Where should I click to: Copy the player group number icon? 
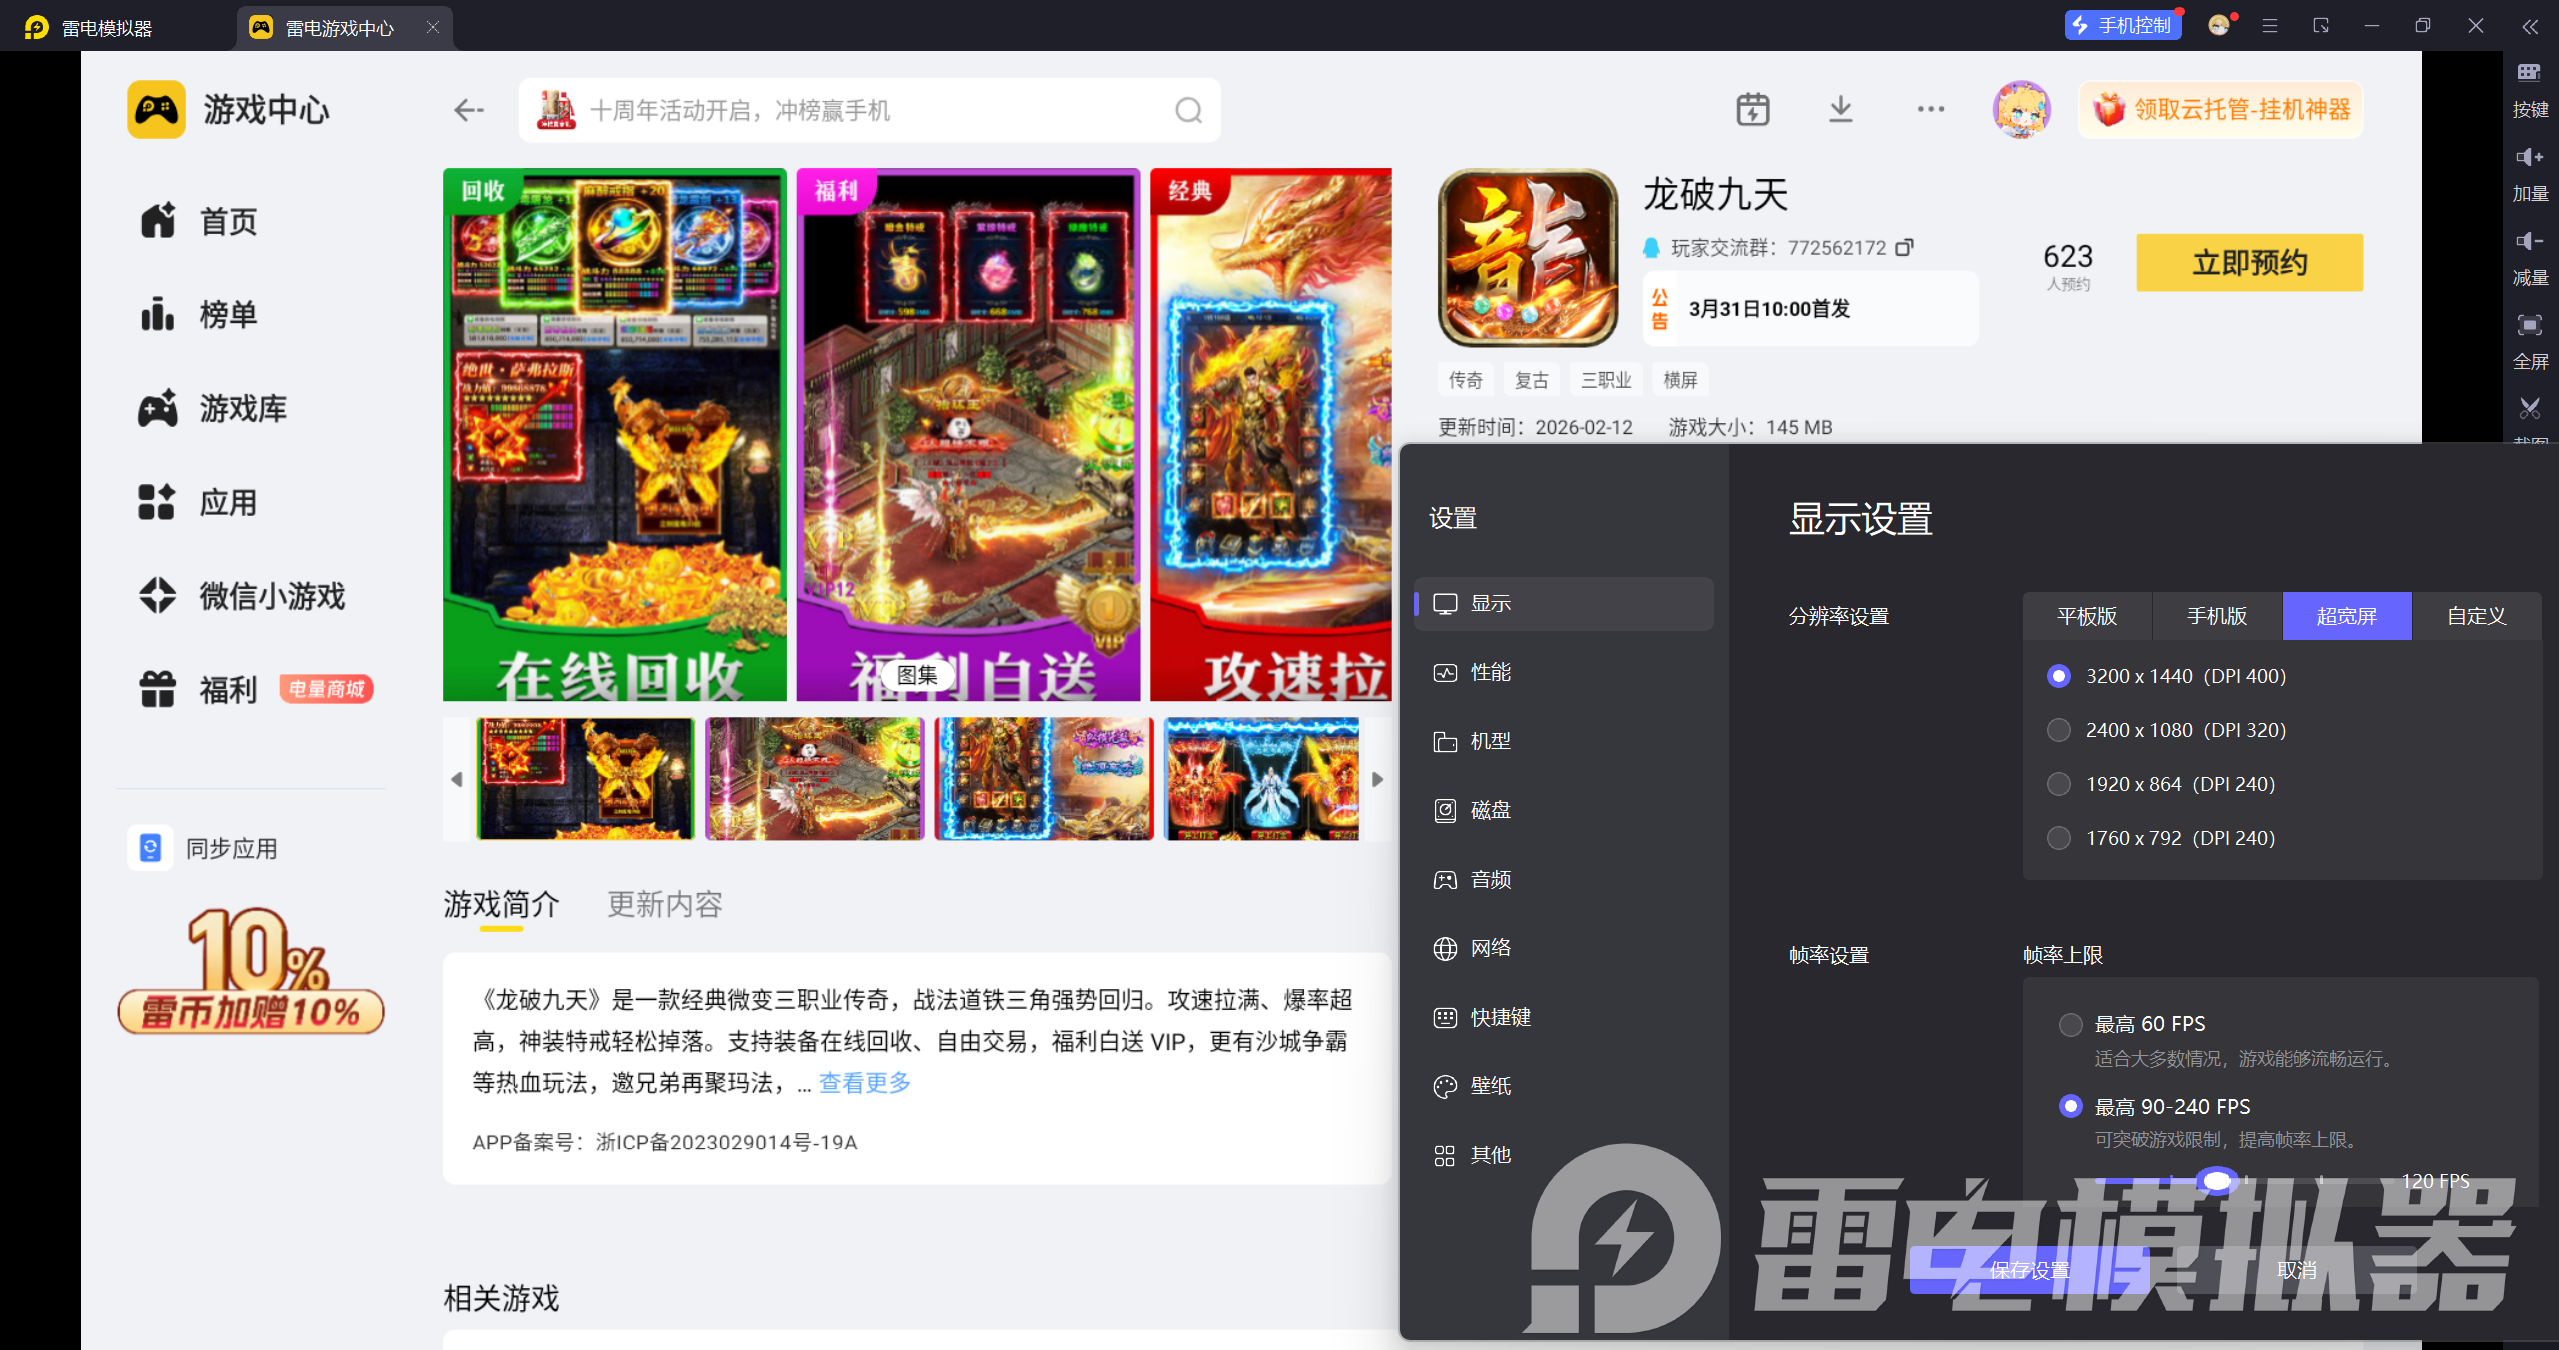(x=1904, y=247)
